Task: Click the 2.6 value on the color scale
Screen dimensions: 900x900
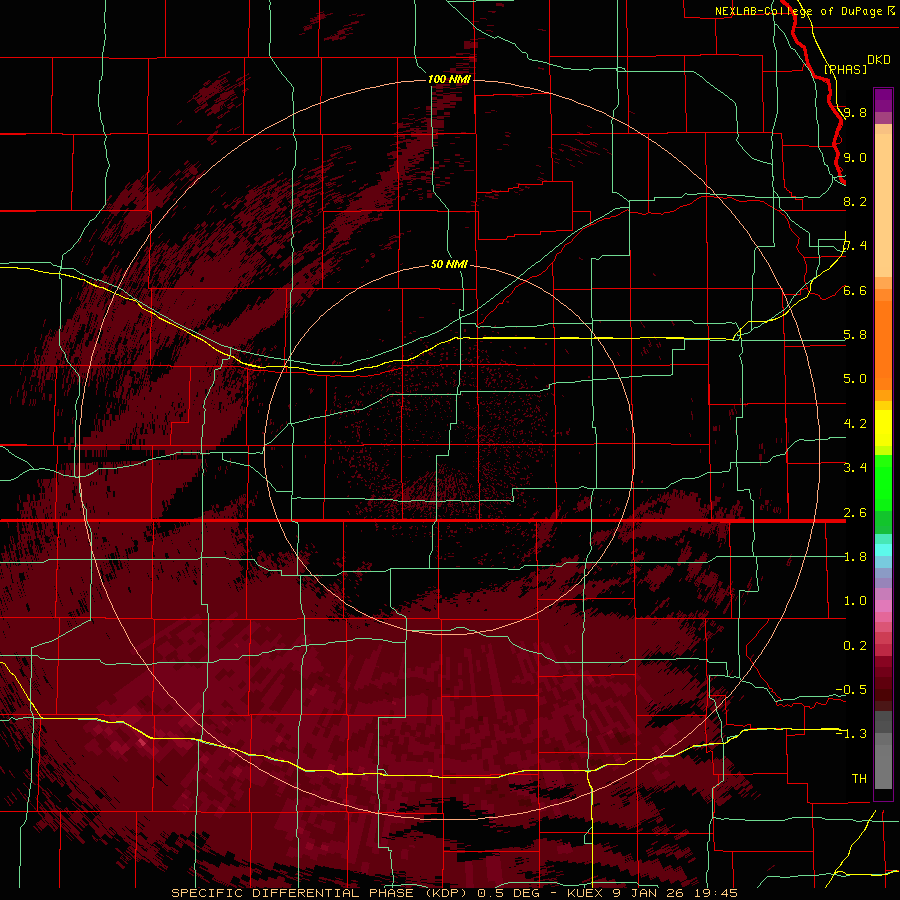Action: click(x=855, y=513)
